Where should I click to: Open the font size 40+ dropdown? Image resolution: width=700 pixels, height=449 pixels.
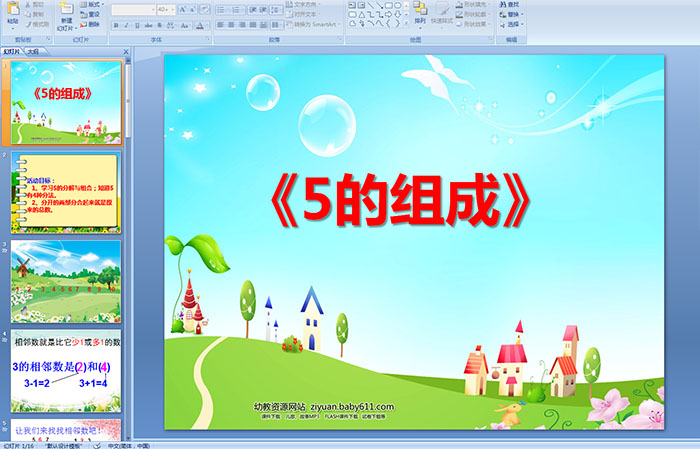coord(166,9)
